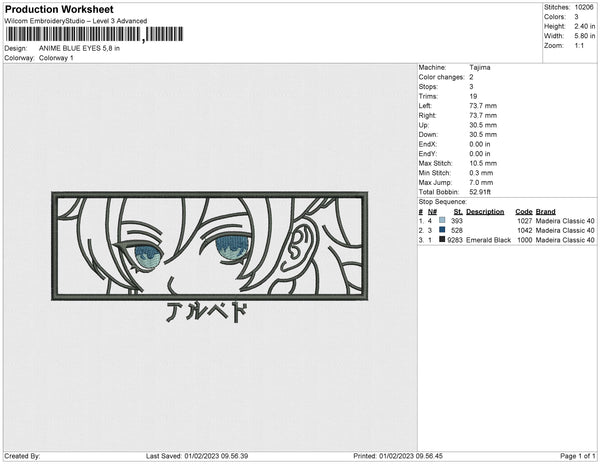Click the 'St.' column header
The image size is (600, 464).
point(458,212)
